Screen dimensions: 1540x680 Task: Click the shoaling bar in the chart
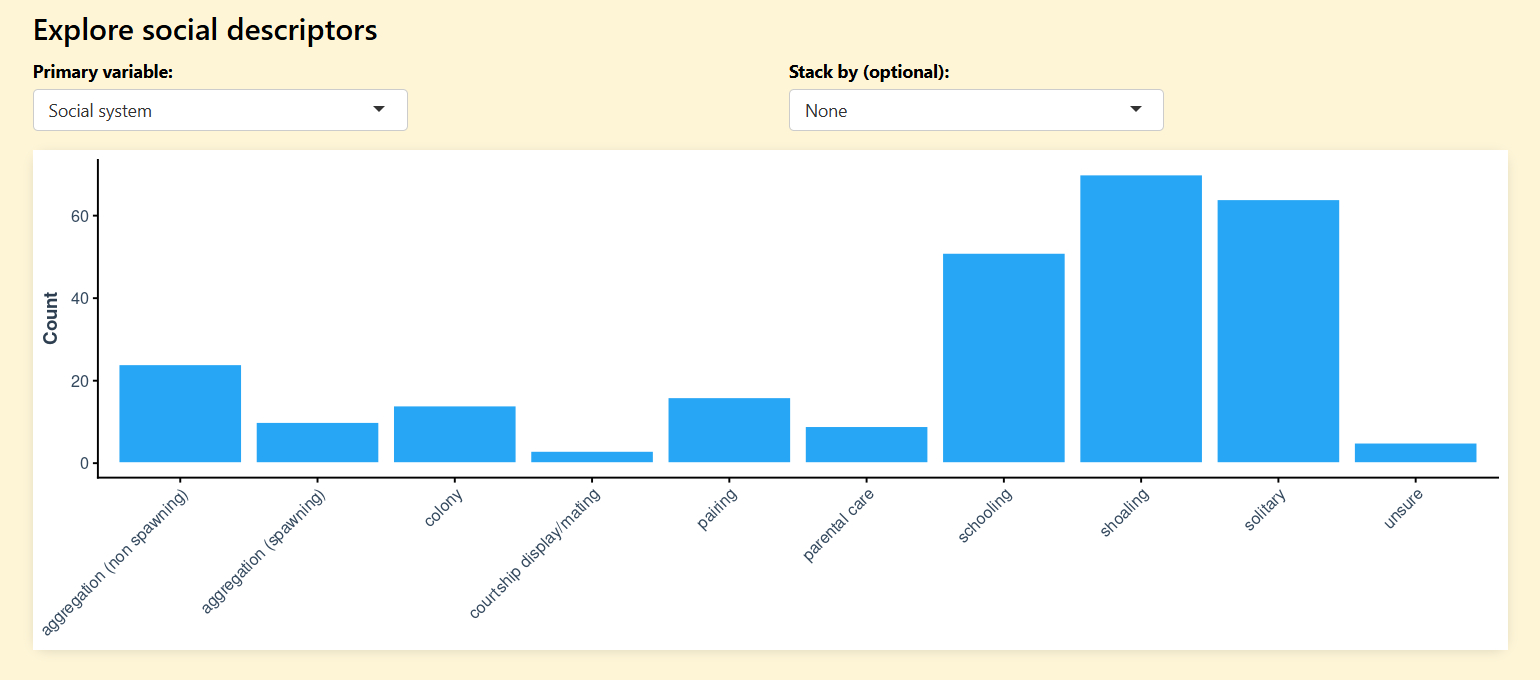1140,318
